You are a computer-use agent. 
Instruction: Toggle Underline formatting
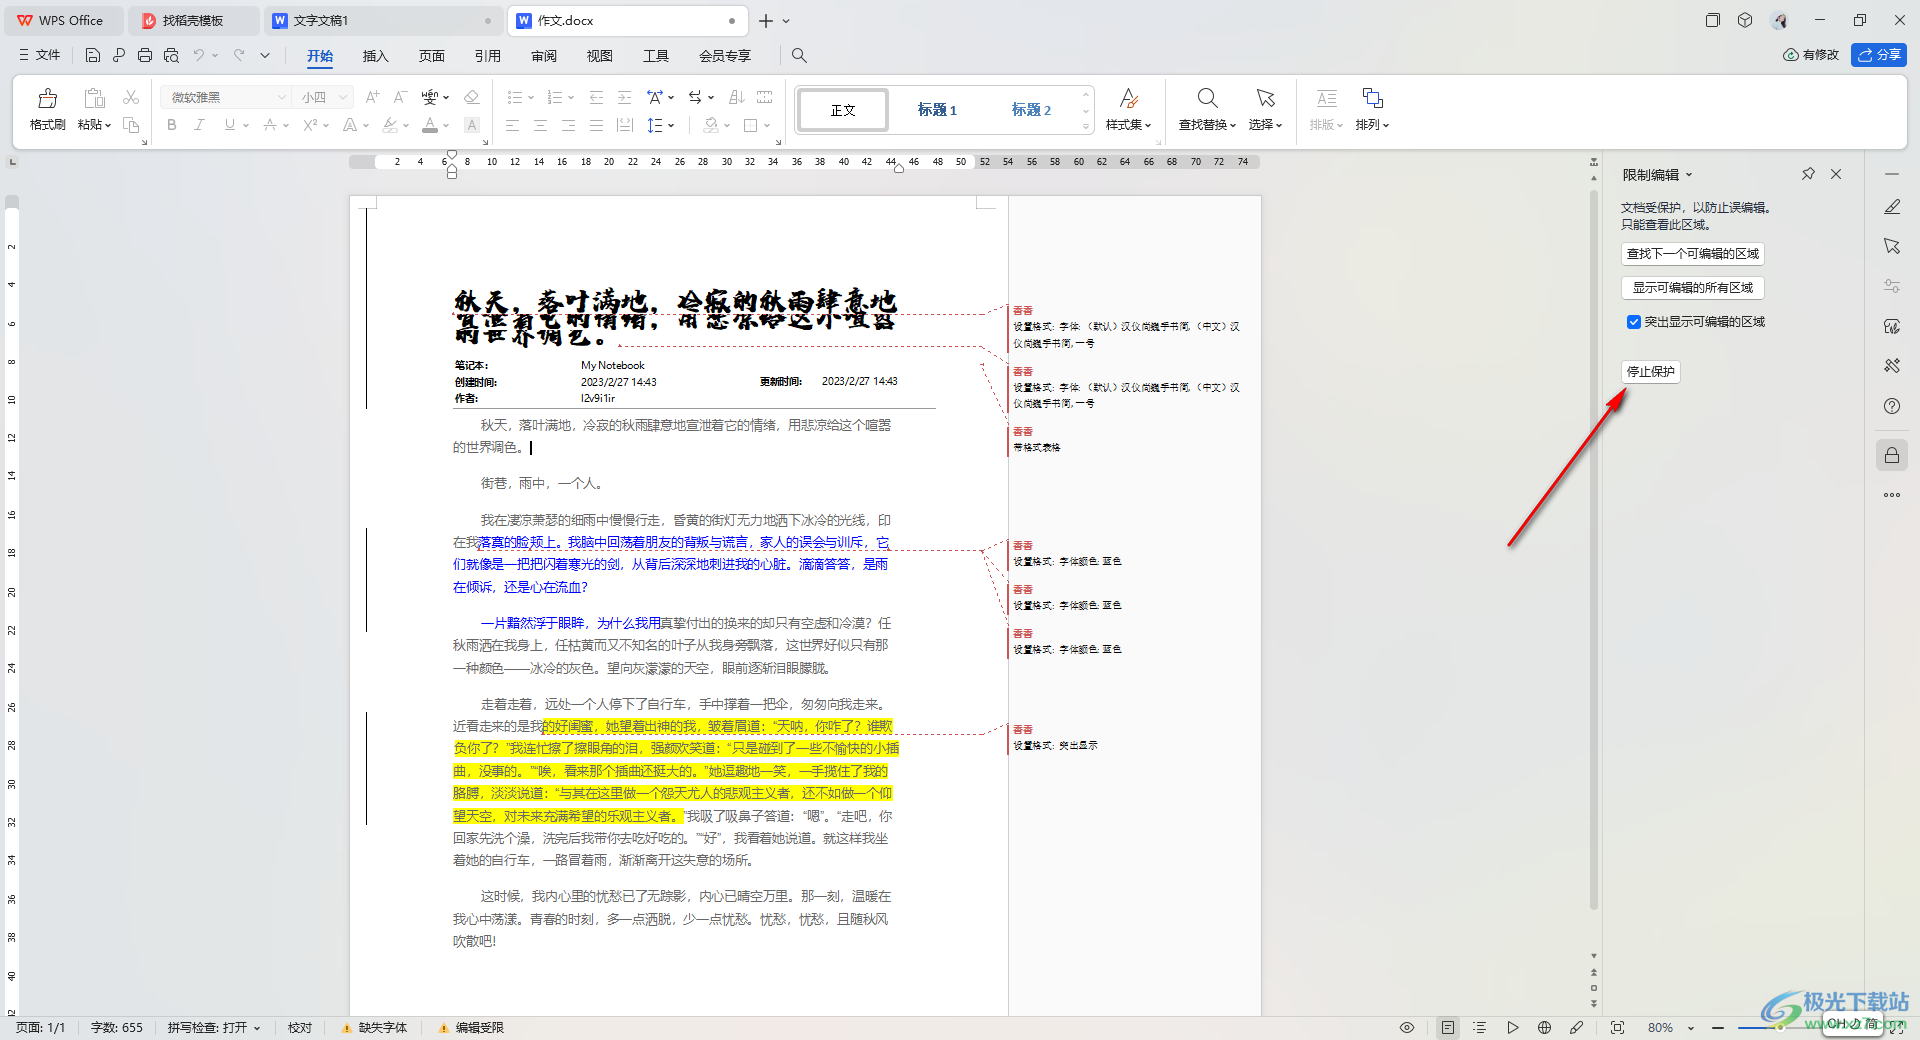click(x=230, y=125)
